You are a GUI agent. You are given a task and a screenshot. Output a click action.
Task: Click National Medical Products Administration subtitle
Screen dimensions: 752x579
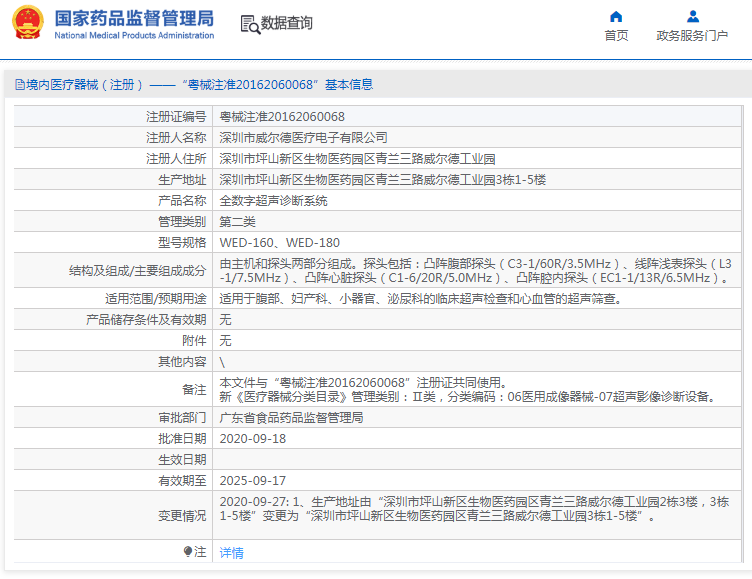(134, 35)
